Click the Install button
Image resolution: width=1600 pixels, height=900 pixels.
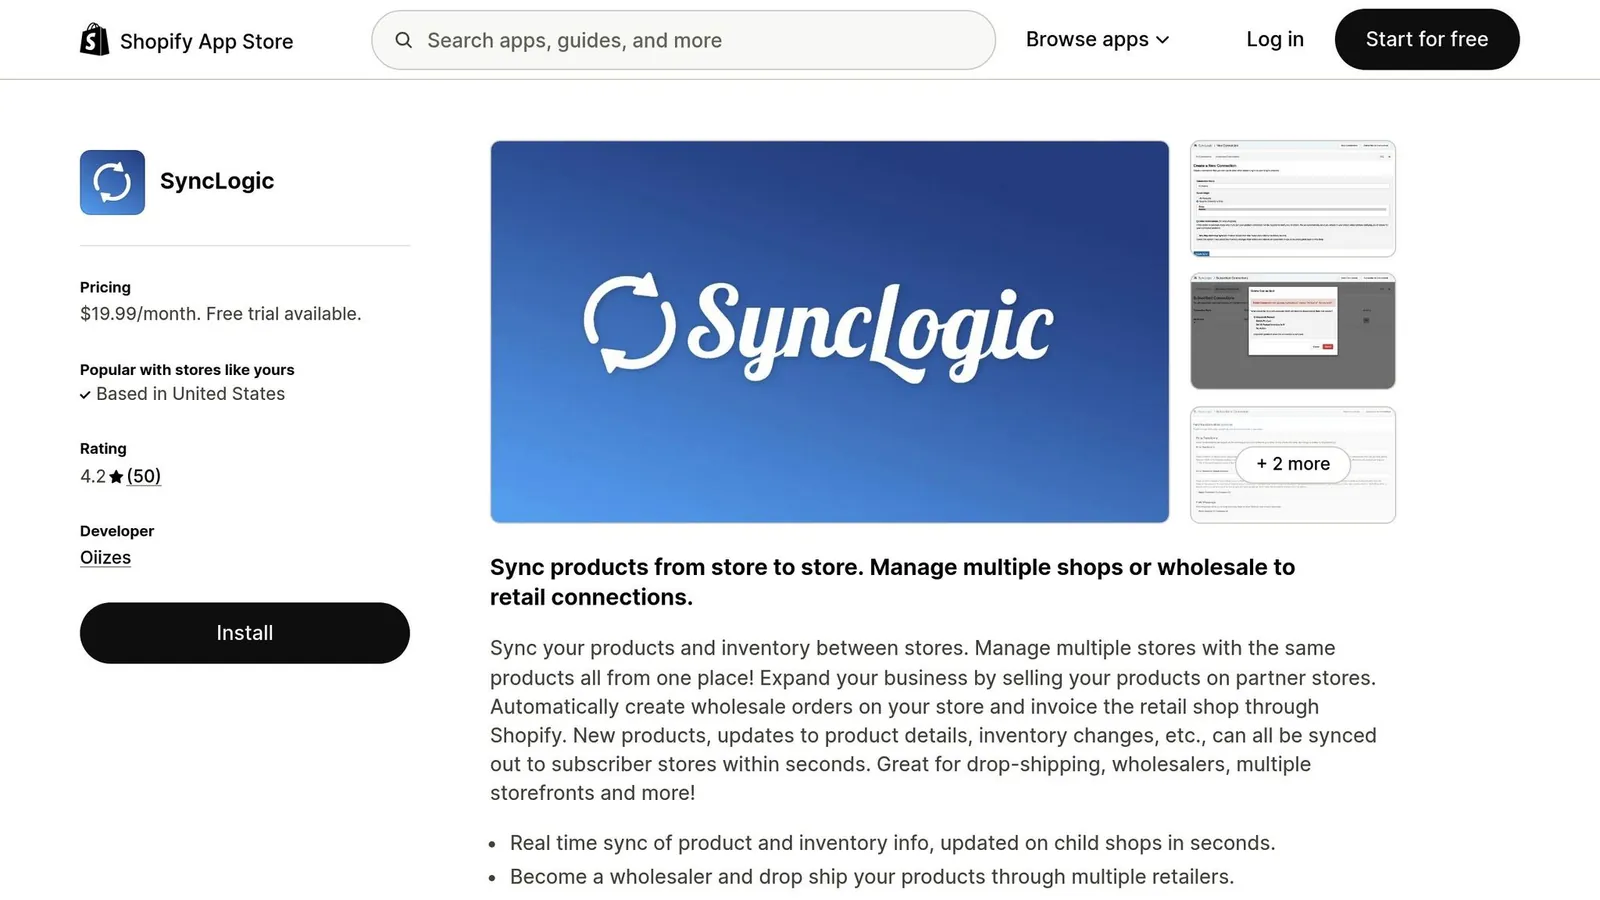(x=245, y=633)
